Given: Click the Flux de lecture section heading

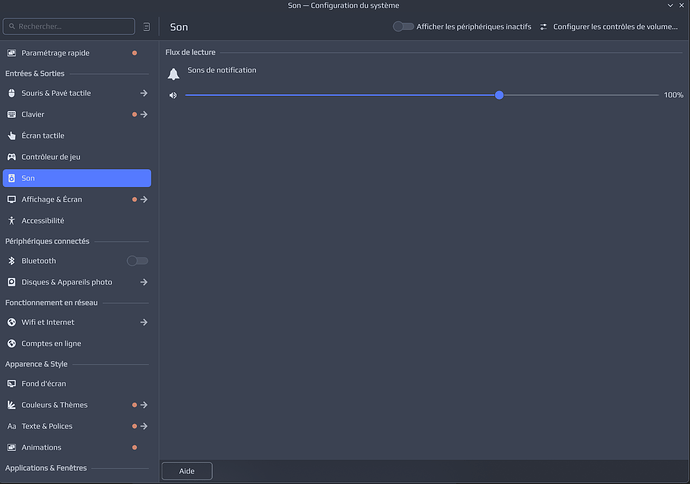Looking at the screenshot, I should 191,52.
